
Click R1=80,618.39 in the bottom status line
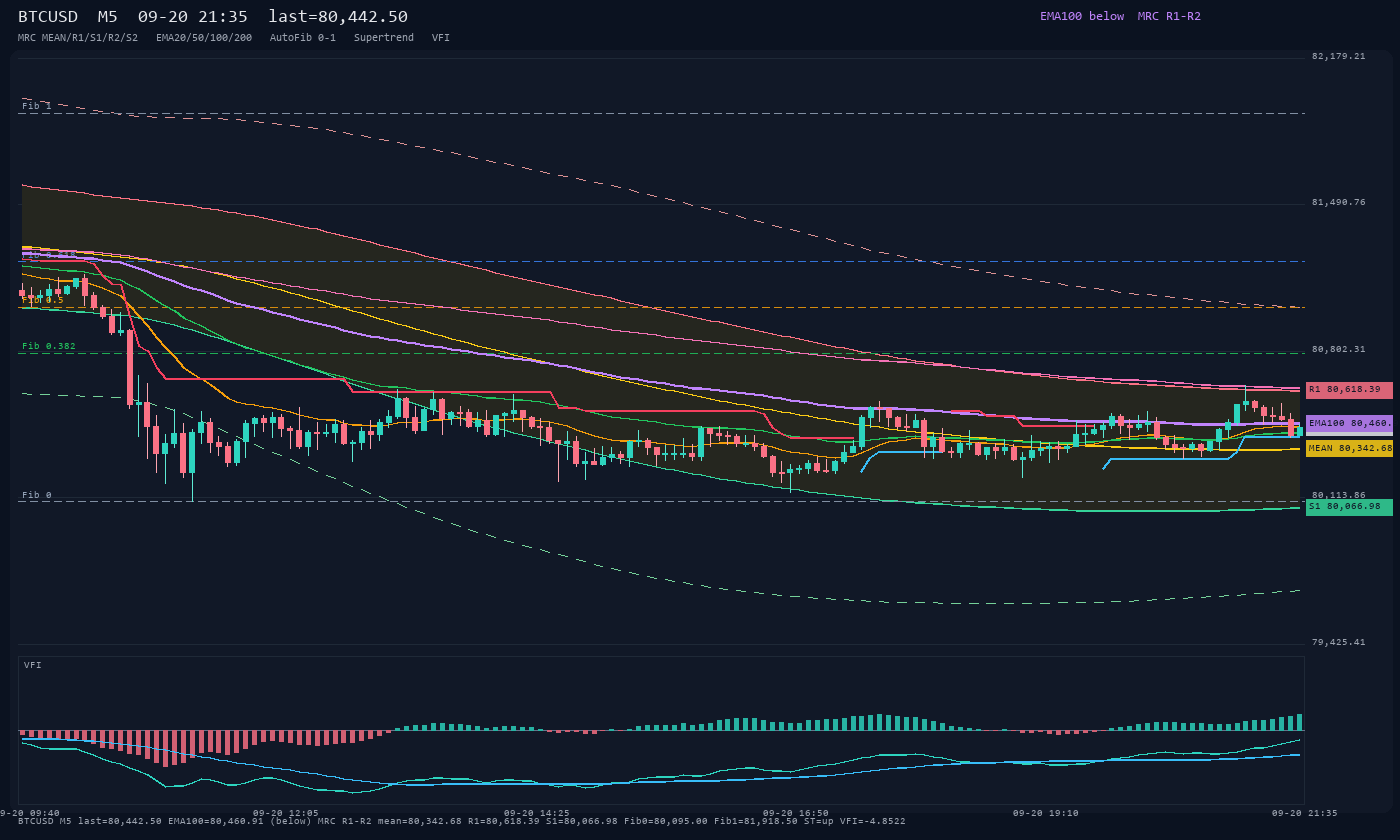pyautogui.click(x=506, y=821)
